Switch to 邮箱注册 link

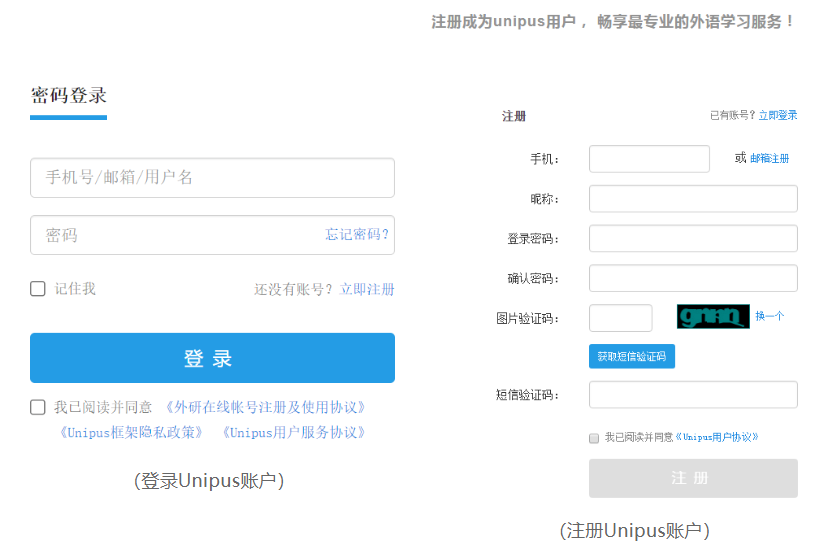[x=769, y=159]
